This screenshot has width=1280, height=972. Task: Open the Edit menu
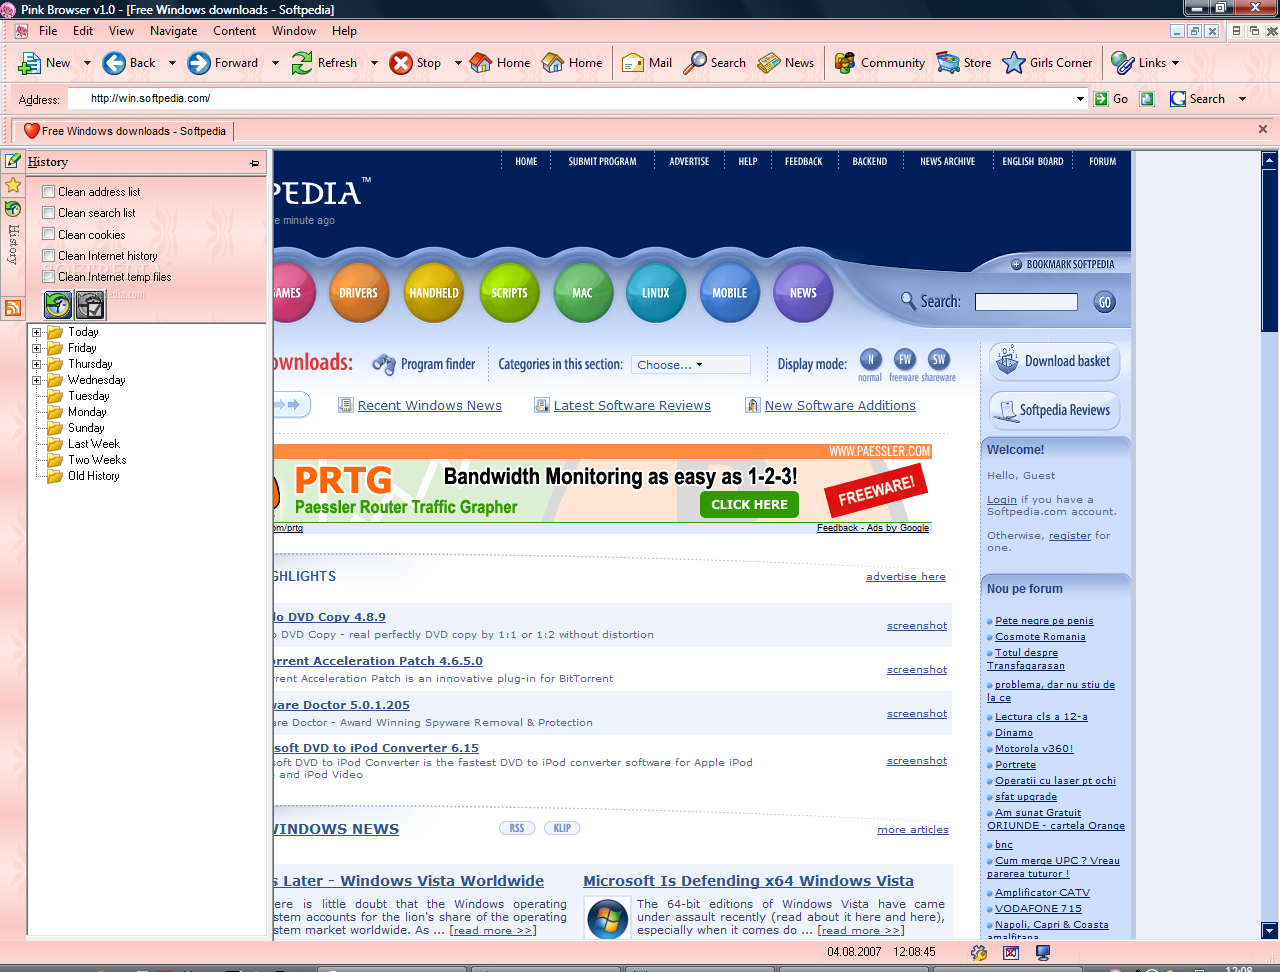pyautogui.click(x=83, y=31)
